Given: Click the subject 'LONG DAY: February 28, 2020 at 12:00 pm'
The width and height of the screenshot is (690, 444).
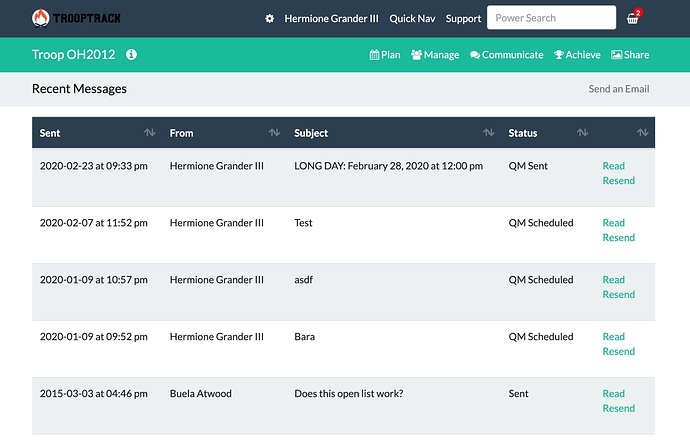Looking at the screenshot, I should coord(389,166).
